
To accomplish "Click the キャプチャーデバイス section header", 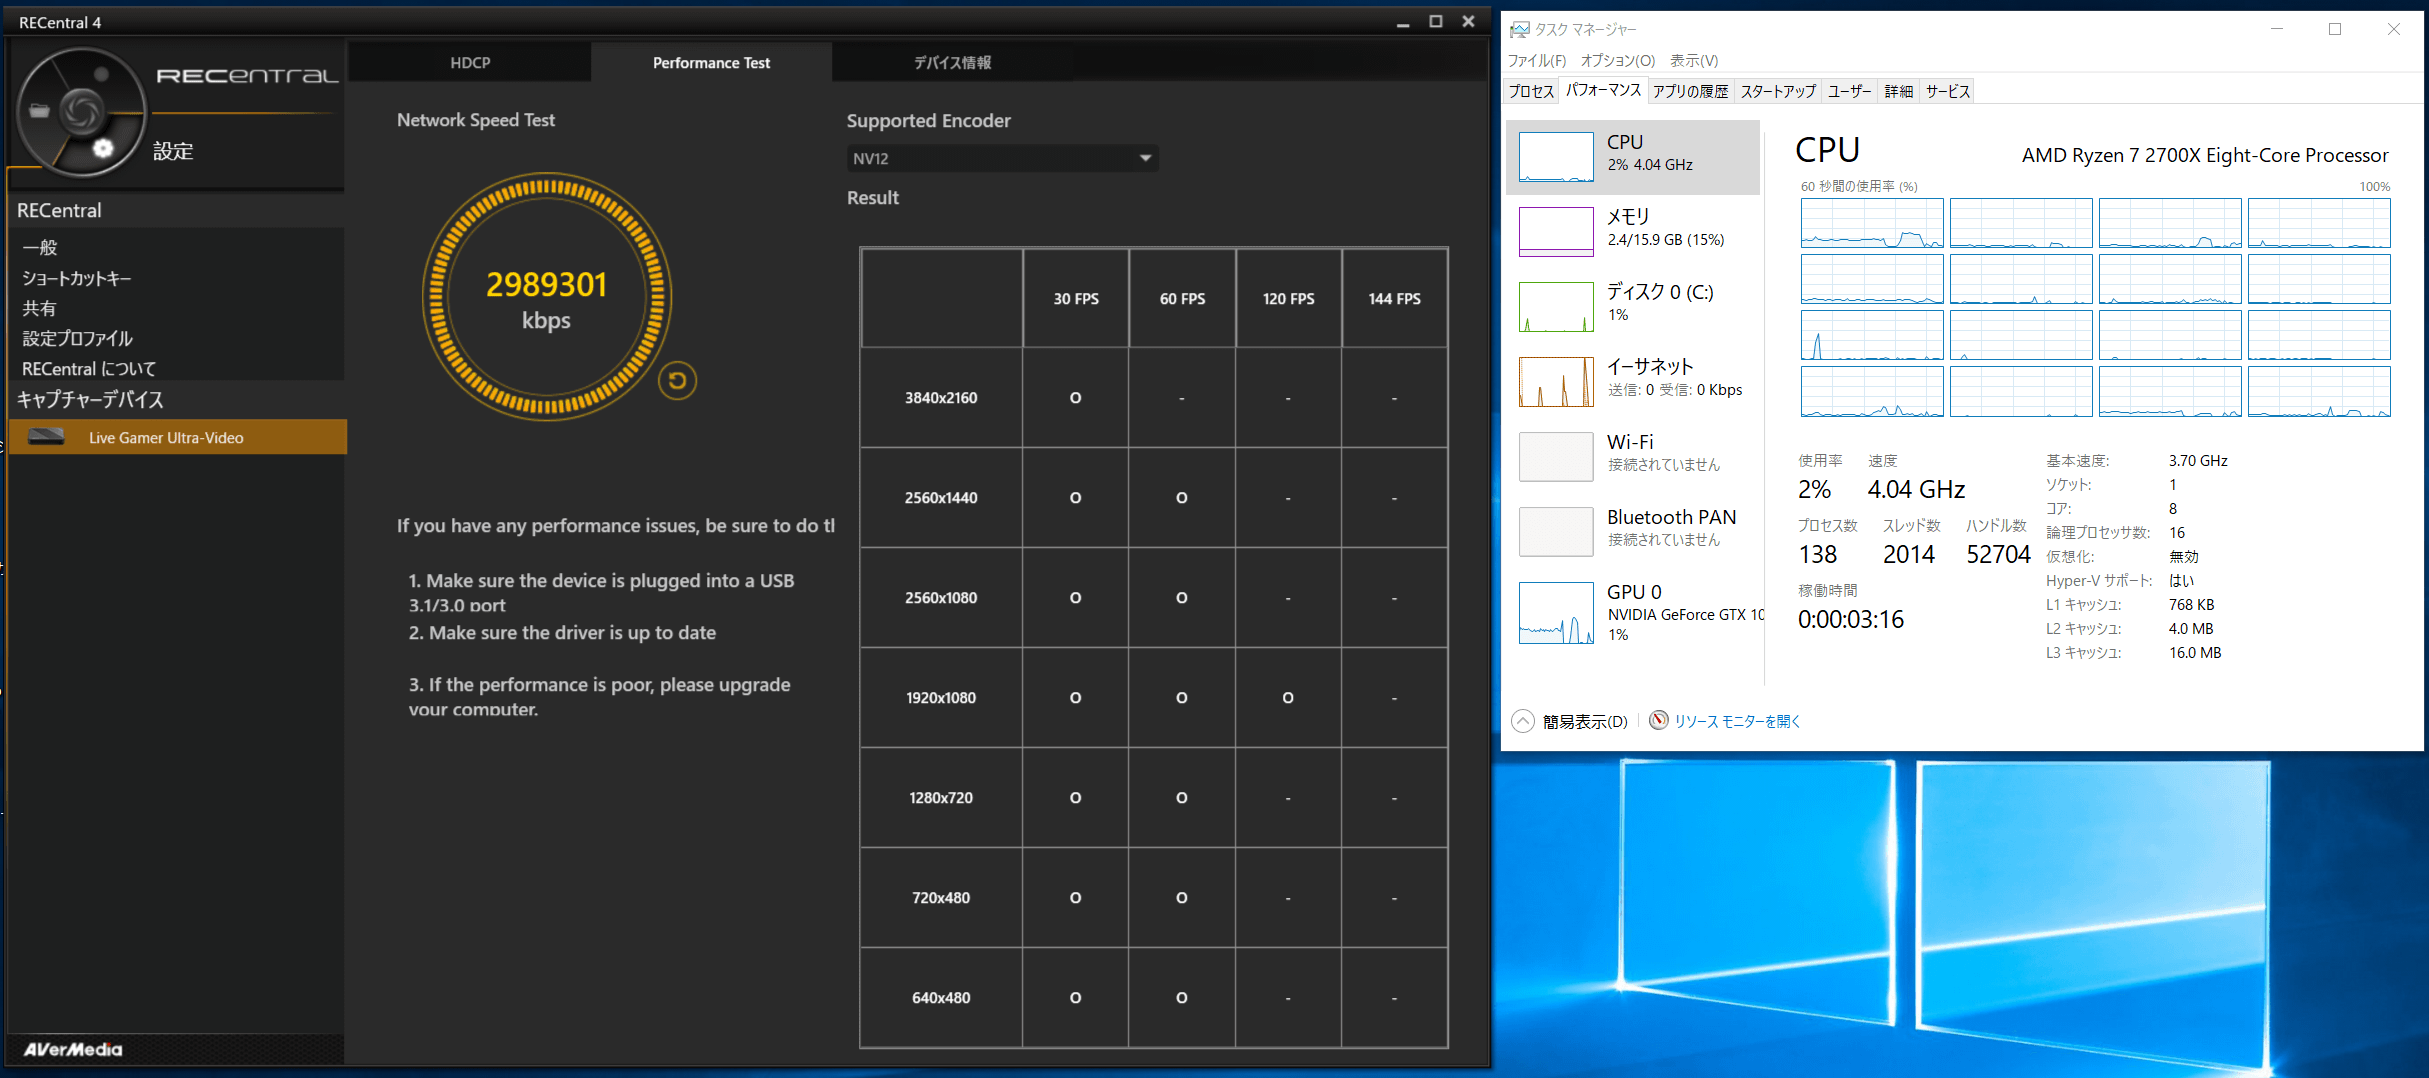I will point(90,399).
